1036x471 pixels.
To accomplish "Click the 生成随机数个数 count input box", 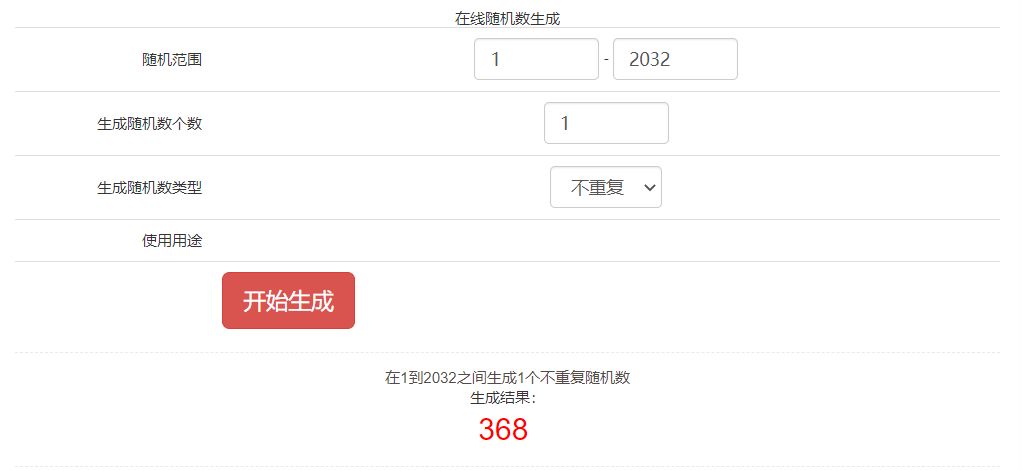I will coord(607,123).
